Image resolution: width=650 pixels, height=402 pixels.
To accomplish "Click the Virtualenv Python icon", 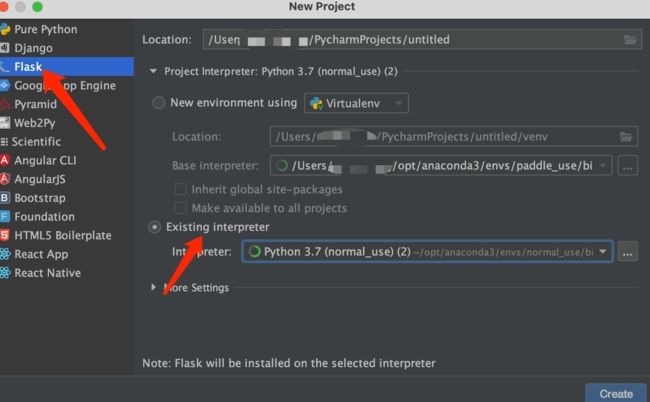I will click(x=316, y=103).
